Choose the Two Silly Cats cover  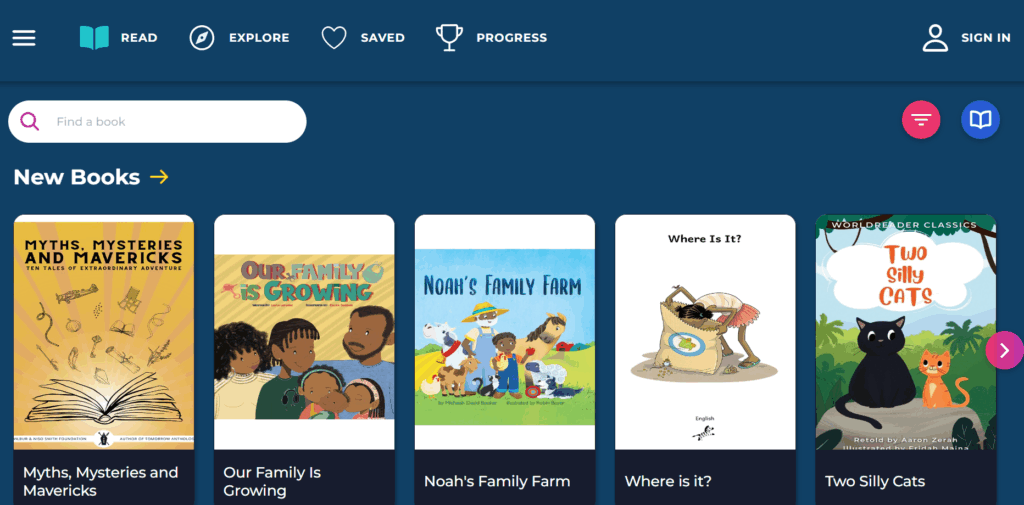[905, 333]
